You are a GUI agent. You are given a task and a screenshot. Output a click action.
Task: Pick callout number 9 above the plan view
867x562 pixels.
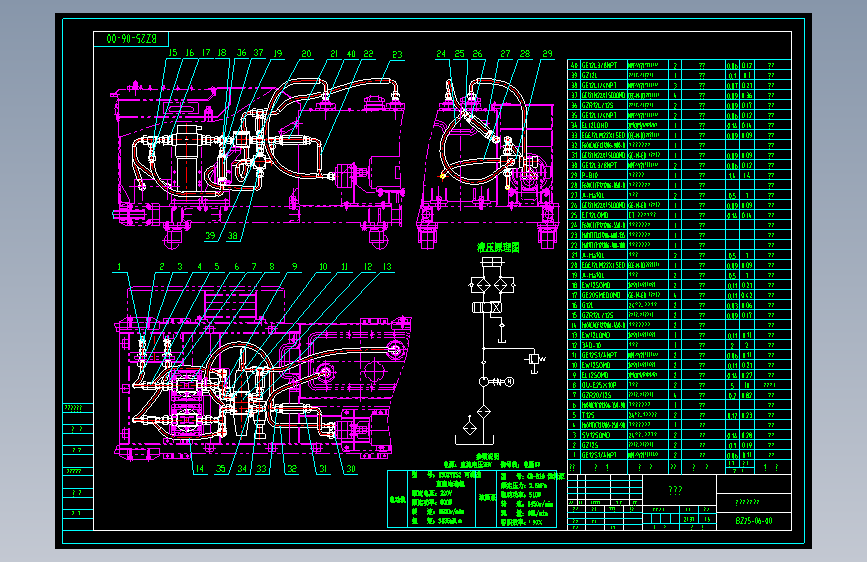[295, 267]
